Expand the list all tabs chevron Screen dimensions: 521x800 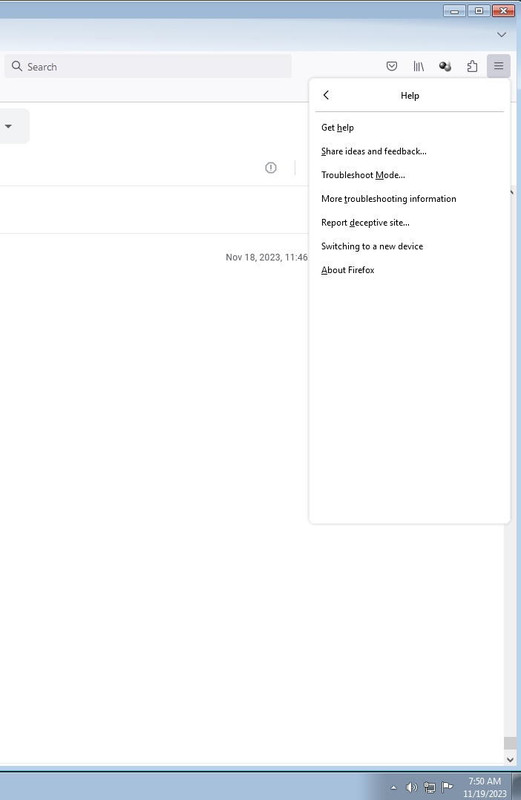point(502,35)
